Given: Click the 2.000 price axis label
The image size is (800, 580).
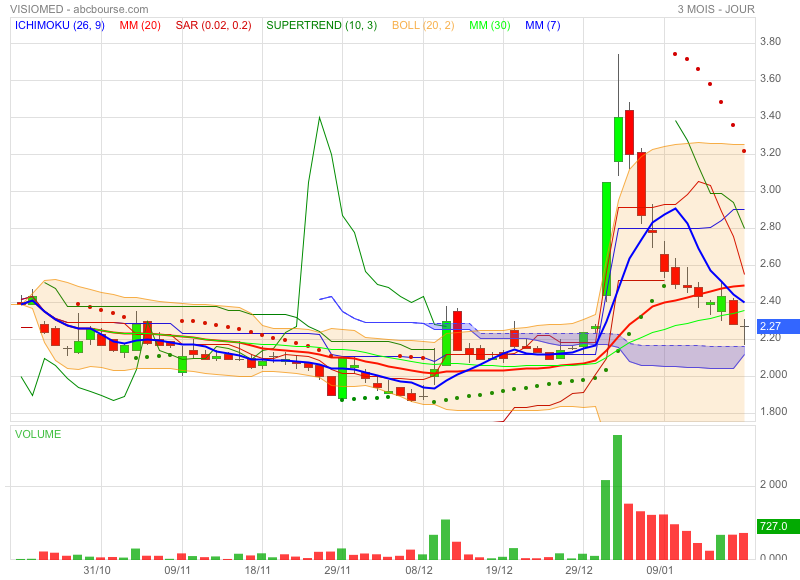Looking at the screenshot, I should (x=773, y=374).
